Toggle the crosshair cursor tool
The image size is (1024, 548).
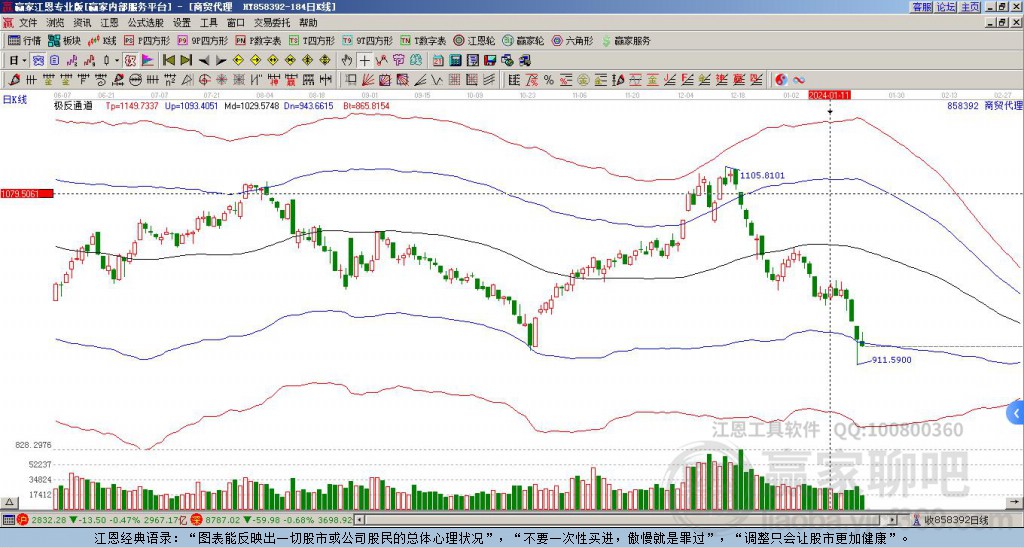coord(364,61)
